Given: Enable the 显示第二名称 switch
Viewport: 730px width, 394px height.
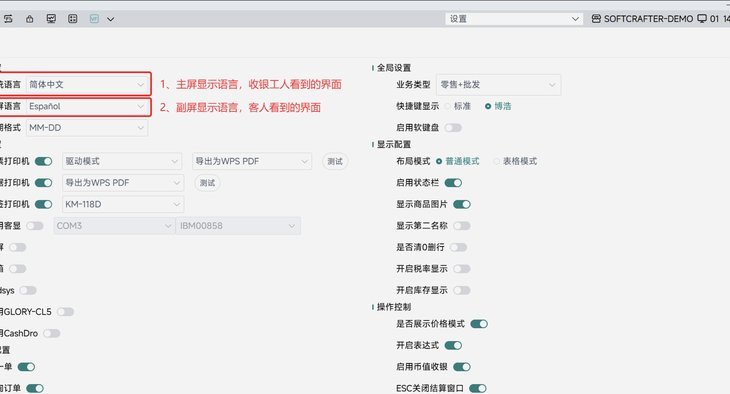Looking at the screenshot, I should [462, 226].
